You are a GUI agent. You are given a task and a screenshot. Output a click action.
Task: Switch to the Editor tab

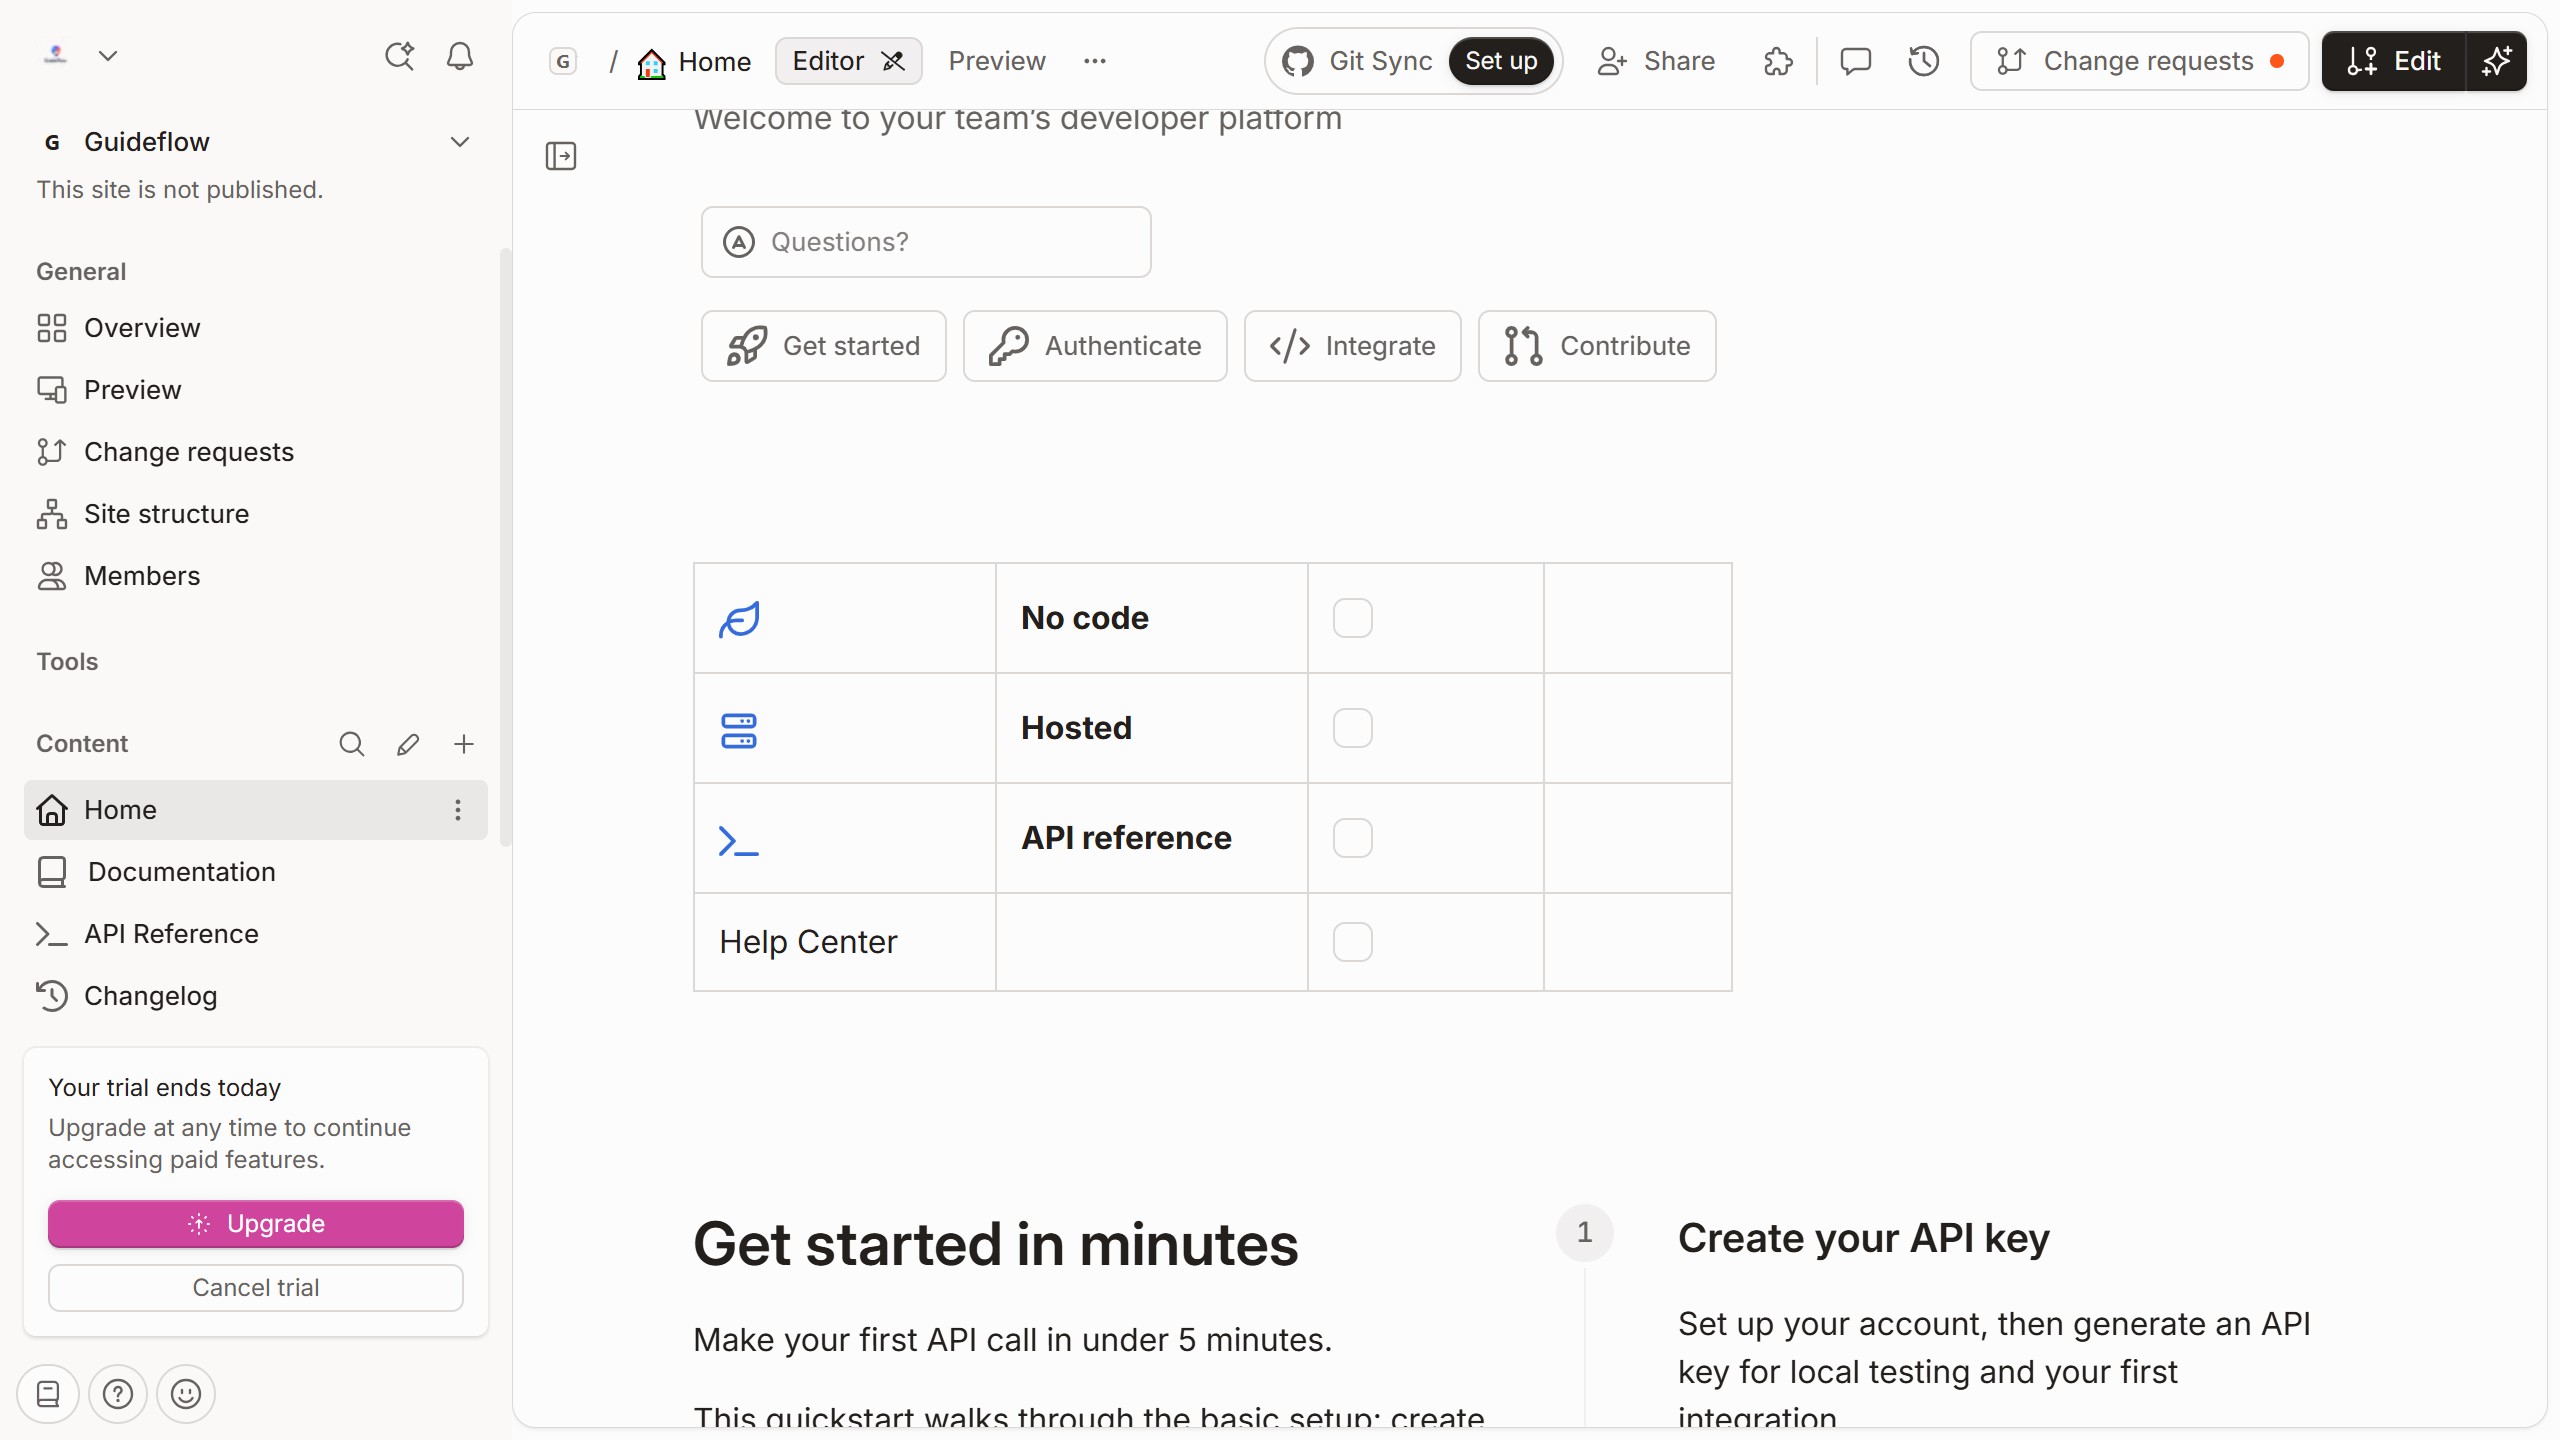pos(848,61)
